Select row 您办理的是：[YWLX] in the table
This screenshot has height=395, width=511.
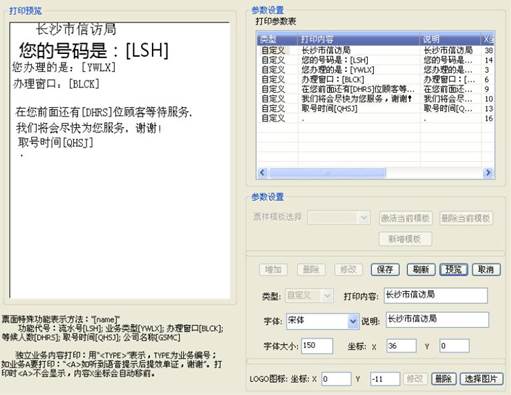[376, 70]
